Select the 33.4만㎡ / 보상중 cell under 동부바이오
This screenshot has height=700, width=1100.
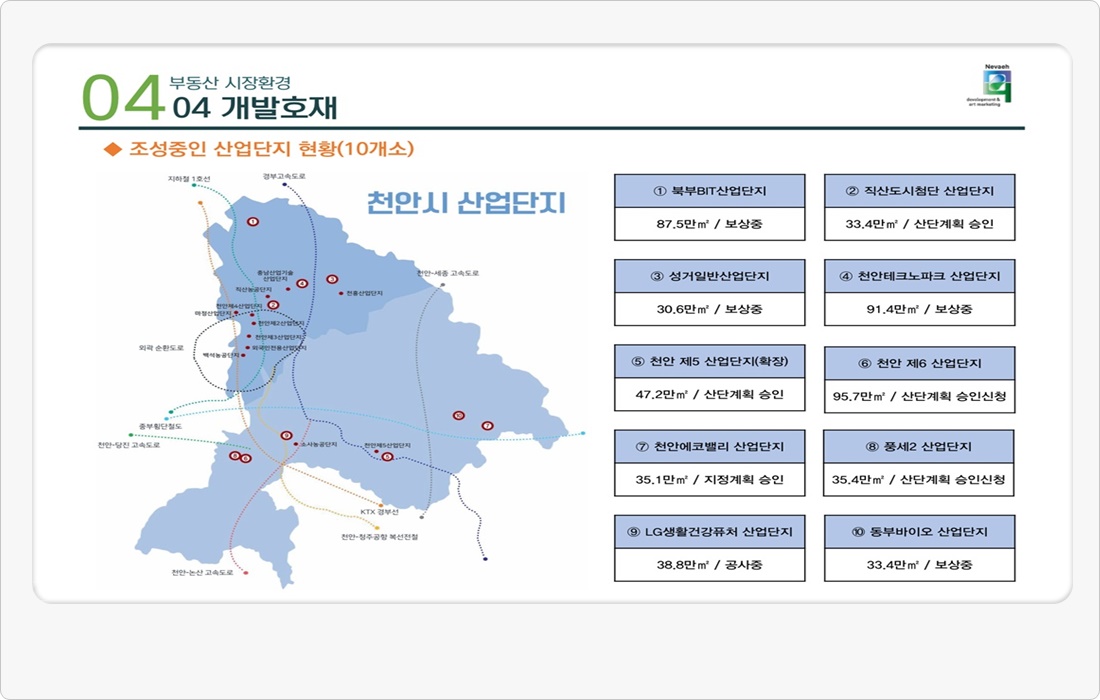(920, 565)
